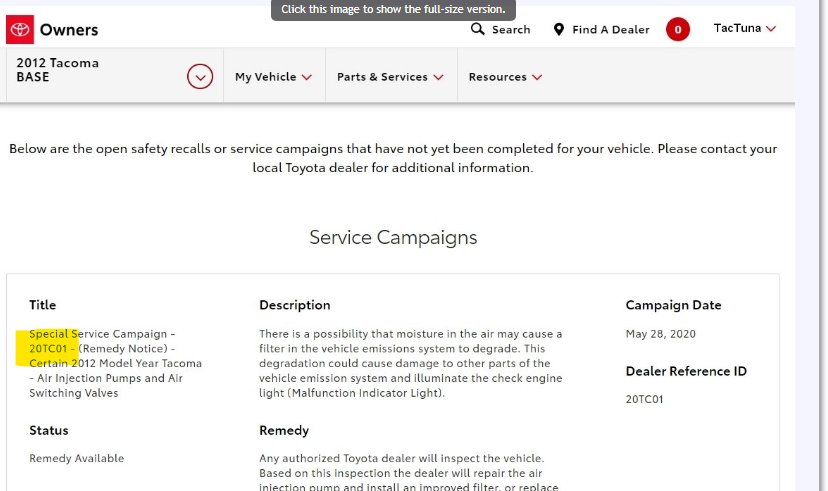Click the red notification badge showing 0
This screenshot has height=491, width=828.
tap(678, 29)
